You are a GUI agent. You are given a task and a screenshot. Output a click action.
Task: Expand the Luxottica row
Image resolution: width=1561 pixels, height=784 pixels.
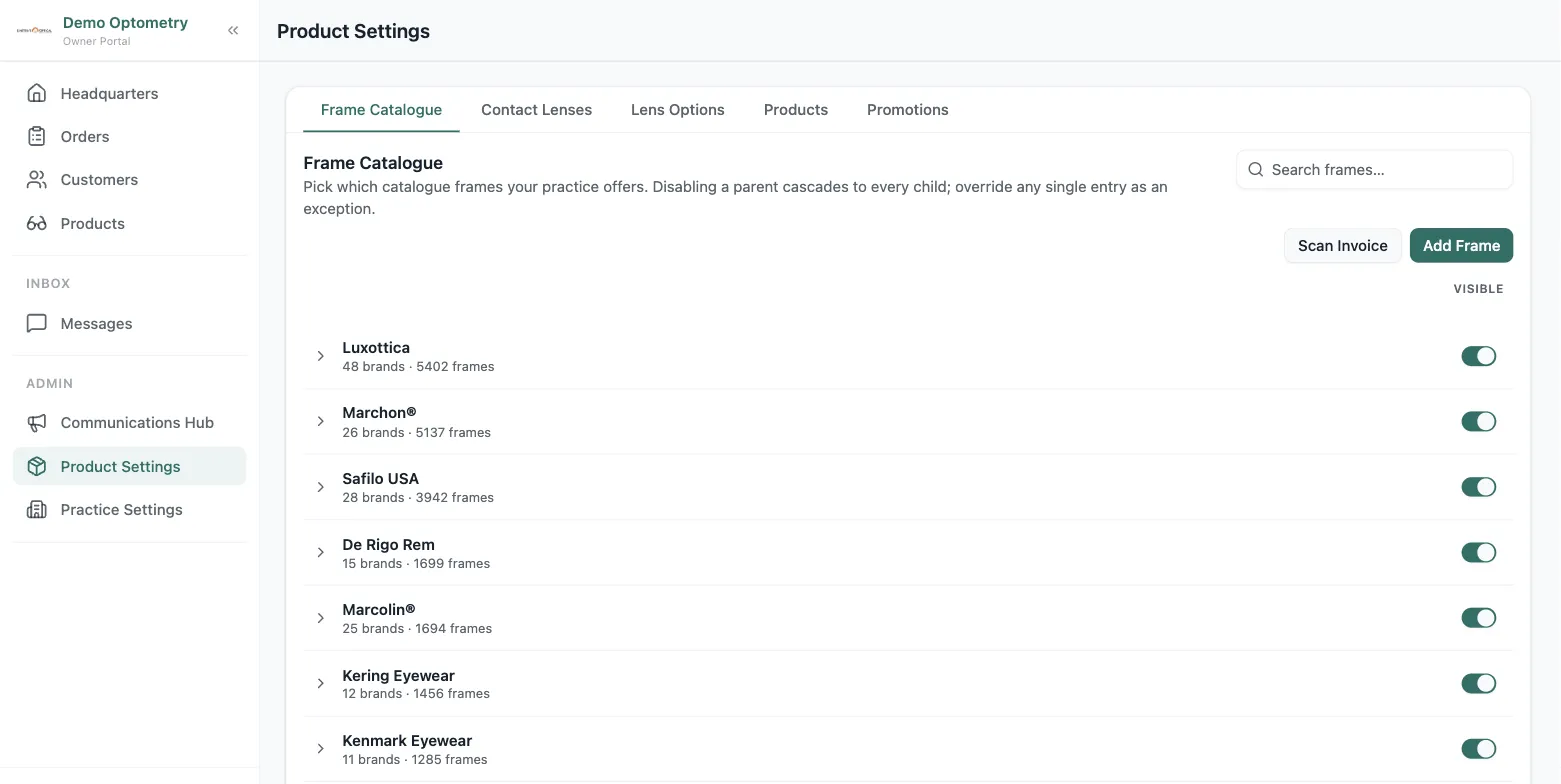click(x=320, y=356)
